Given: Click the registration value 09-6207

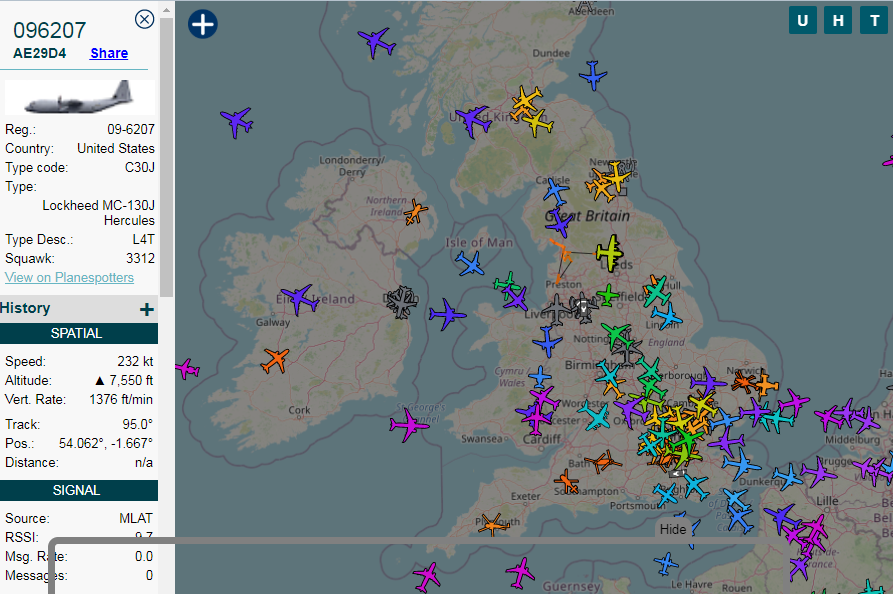Looking at the screenshot, I should [x=131, y=129].
